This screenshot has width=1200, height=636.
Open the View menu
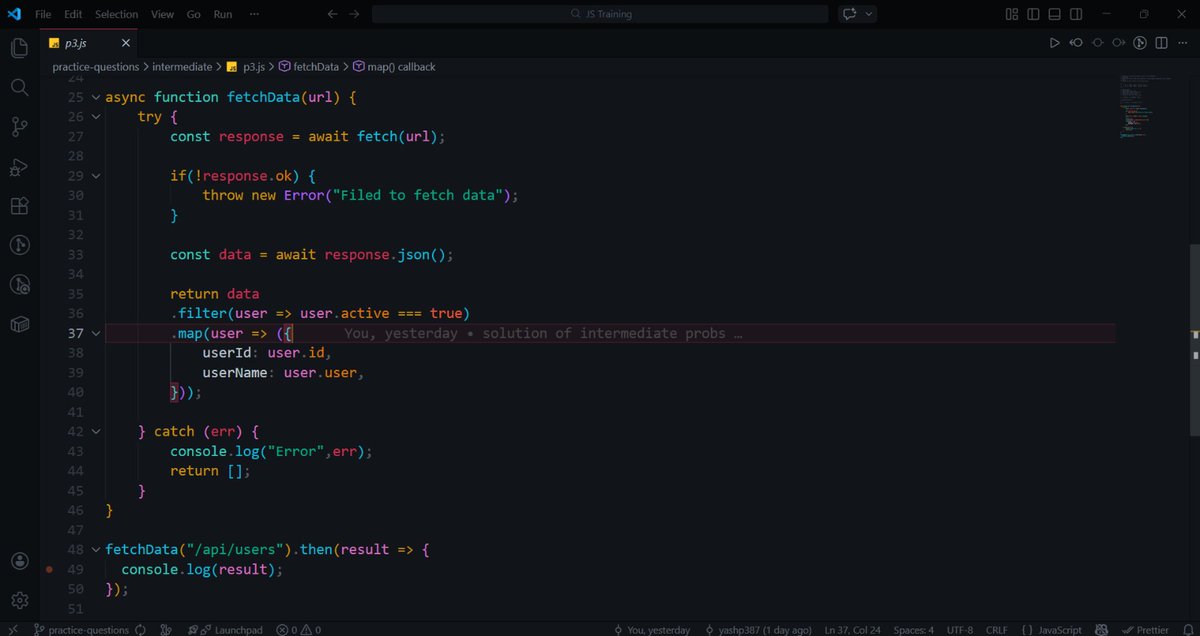pos(162,14)
